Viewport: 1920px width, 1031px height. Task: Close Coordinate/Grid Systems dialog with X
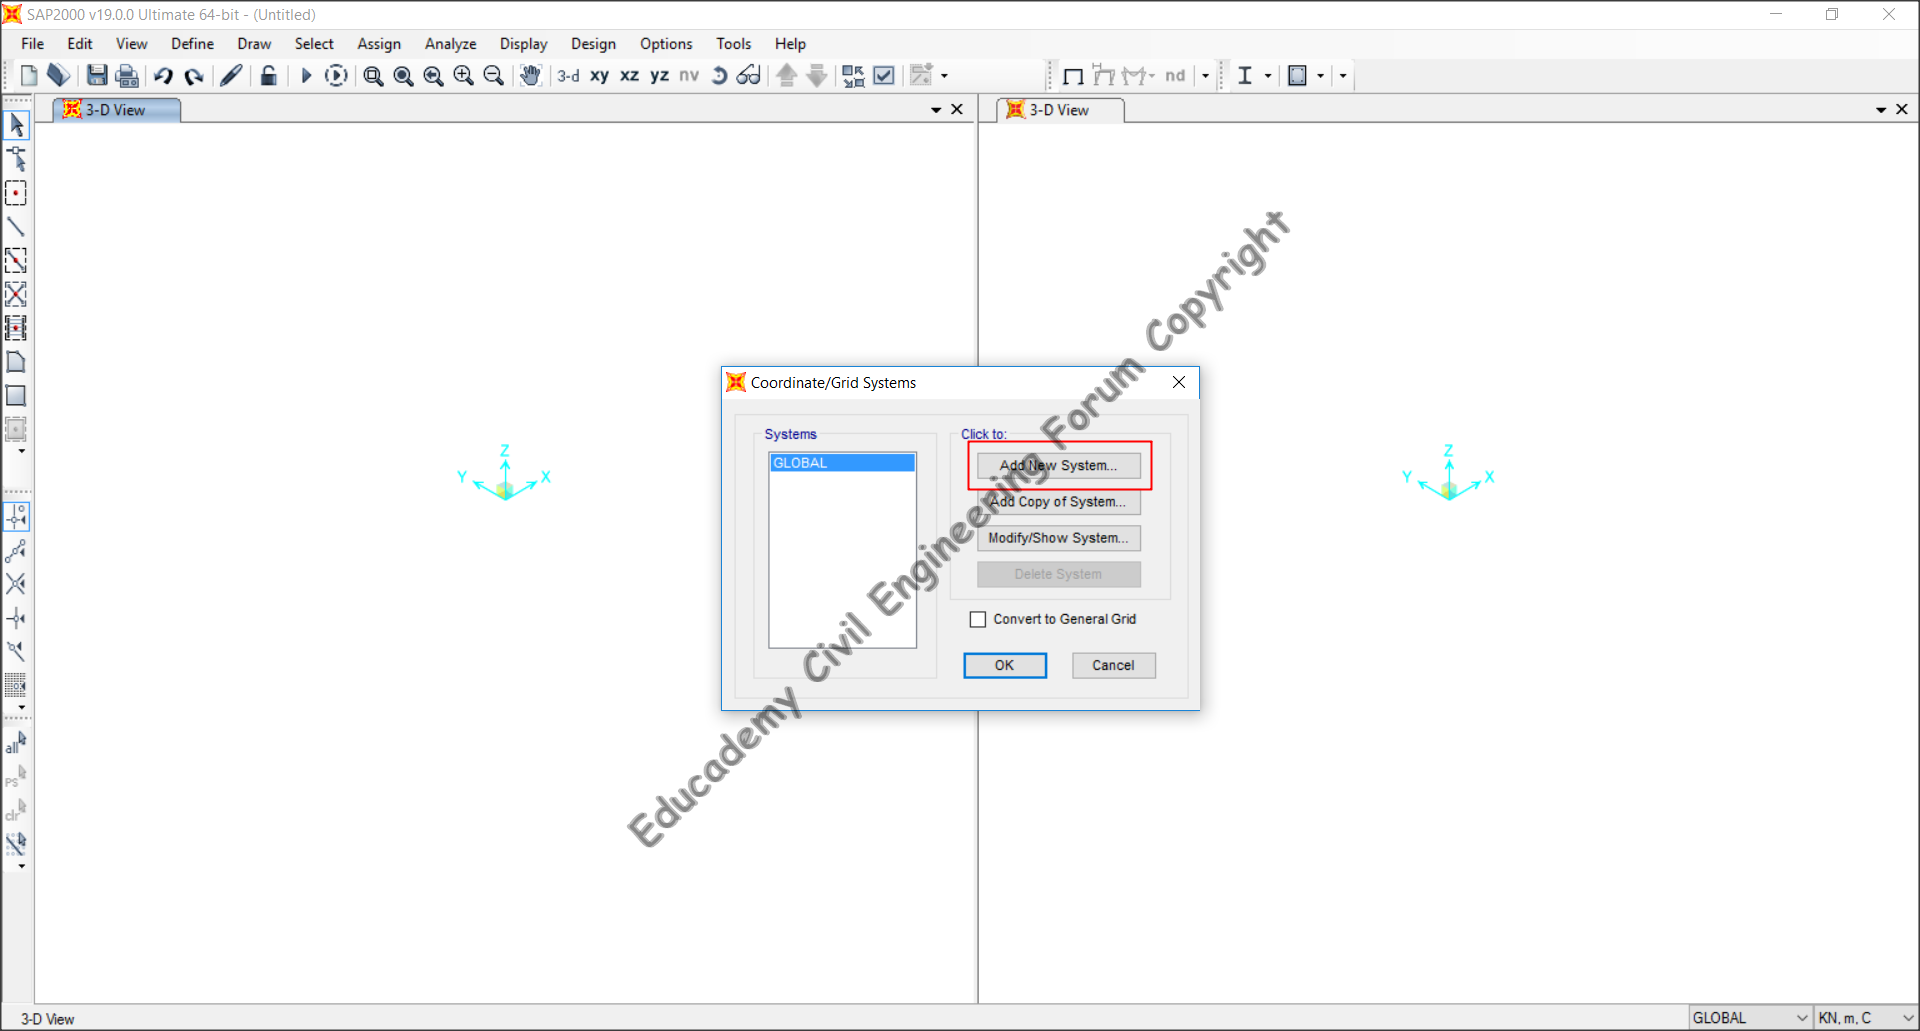click(x=1179, y=383)
